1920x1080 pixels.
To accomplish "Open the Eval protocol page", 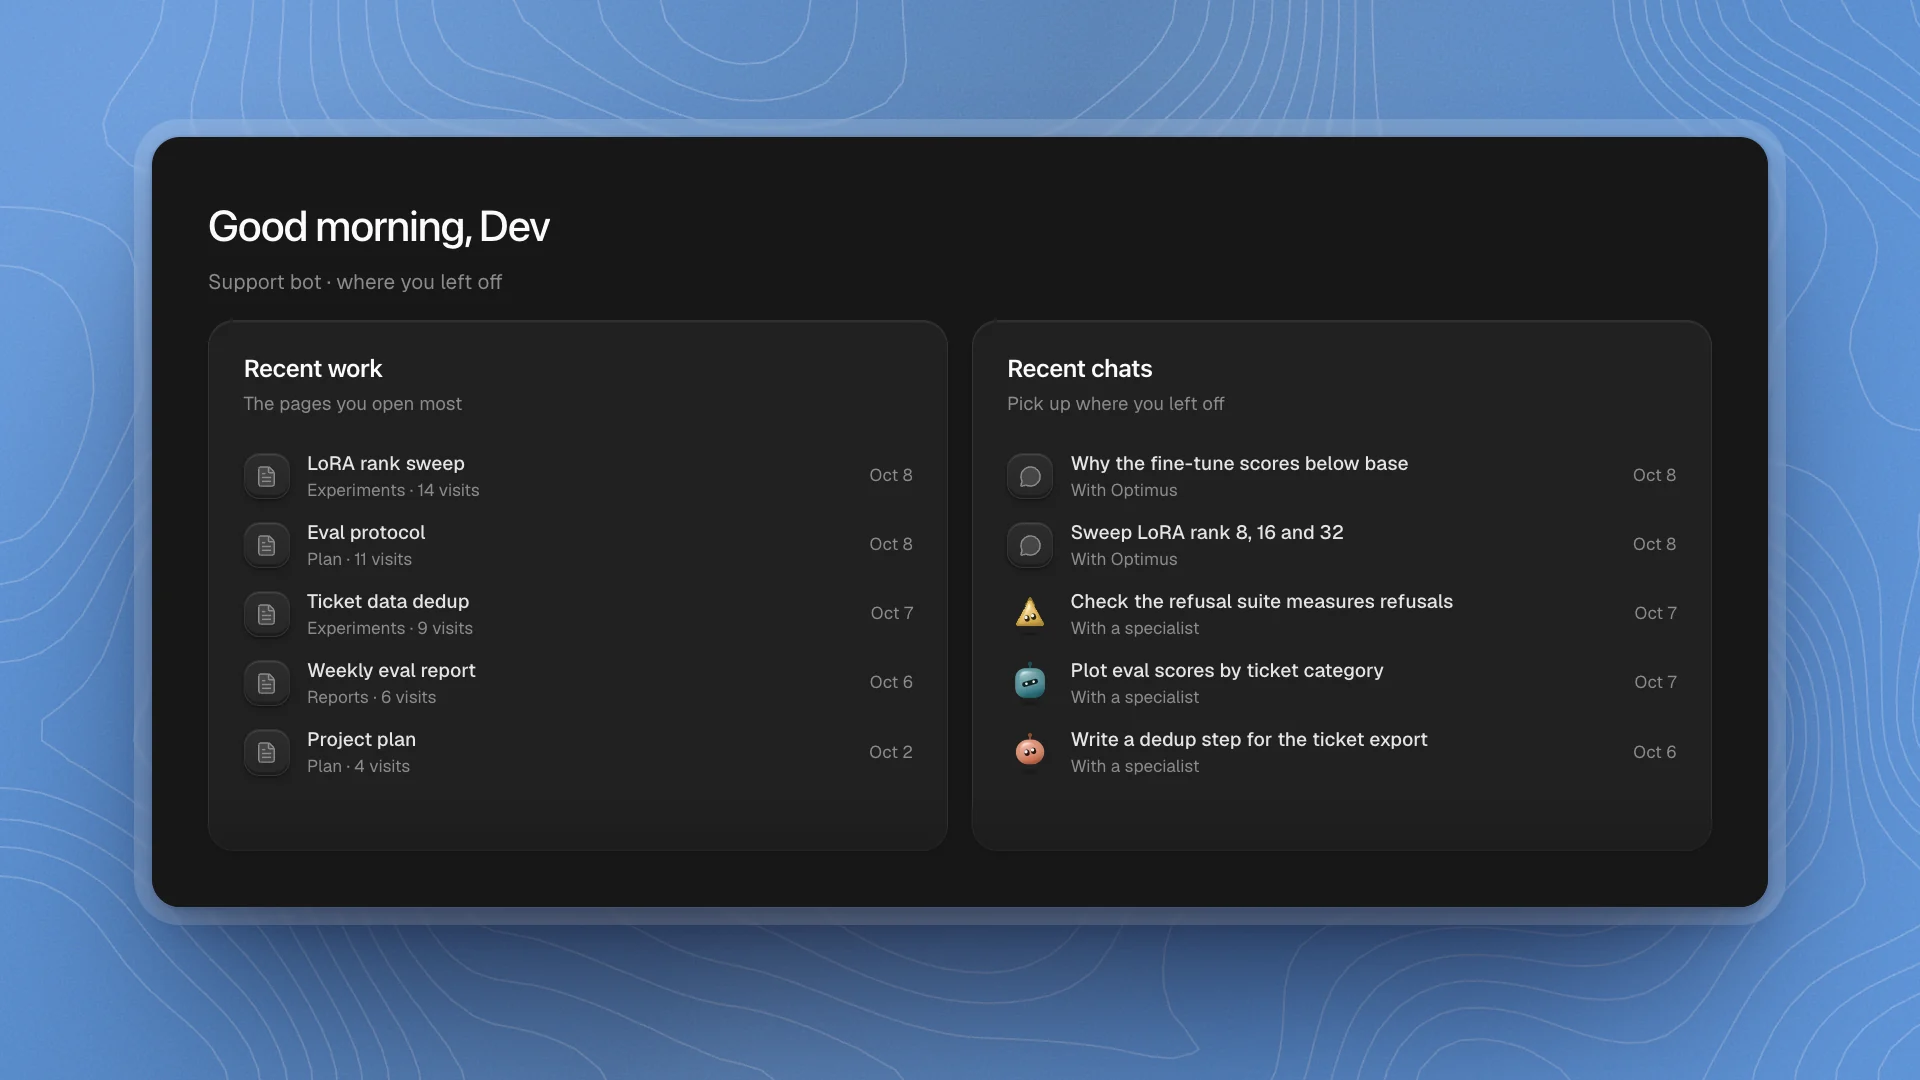I will [578, 545].
